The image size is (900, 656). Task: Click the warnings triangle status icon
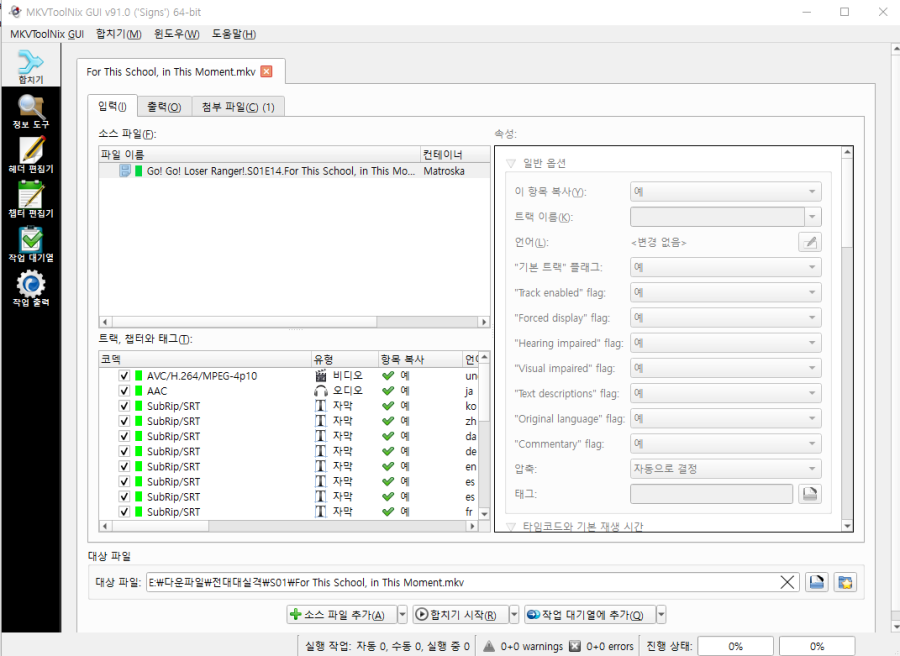(488, 646)
